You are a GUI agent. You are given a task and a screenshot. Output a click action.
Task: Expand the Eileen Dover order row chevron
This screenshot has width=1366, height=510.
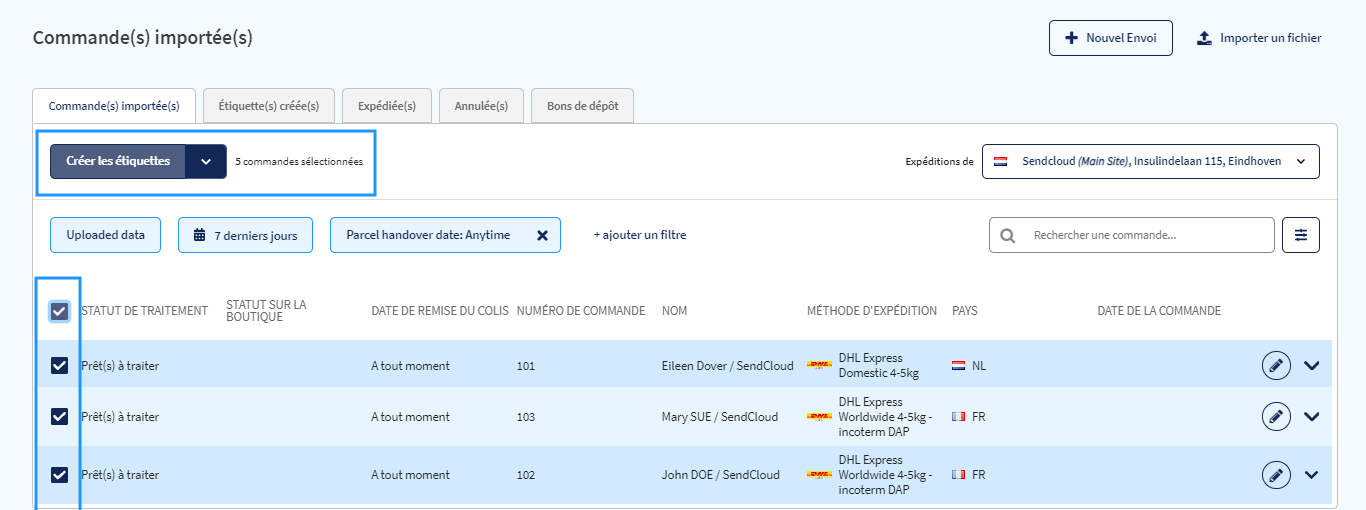(1312, 366)
